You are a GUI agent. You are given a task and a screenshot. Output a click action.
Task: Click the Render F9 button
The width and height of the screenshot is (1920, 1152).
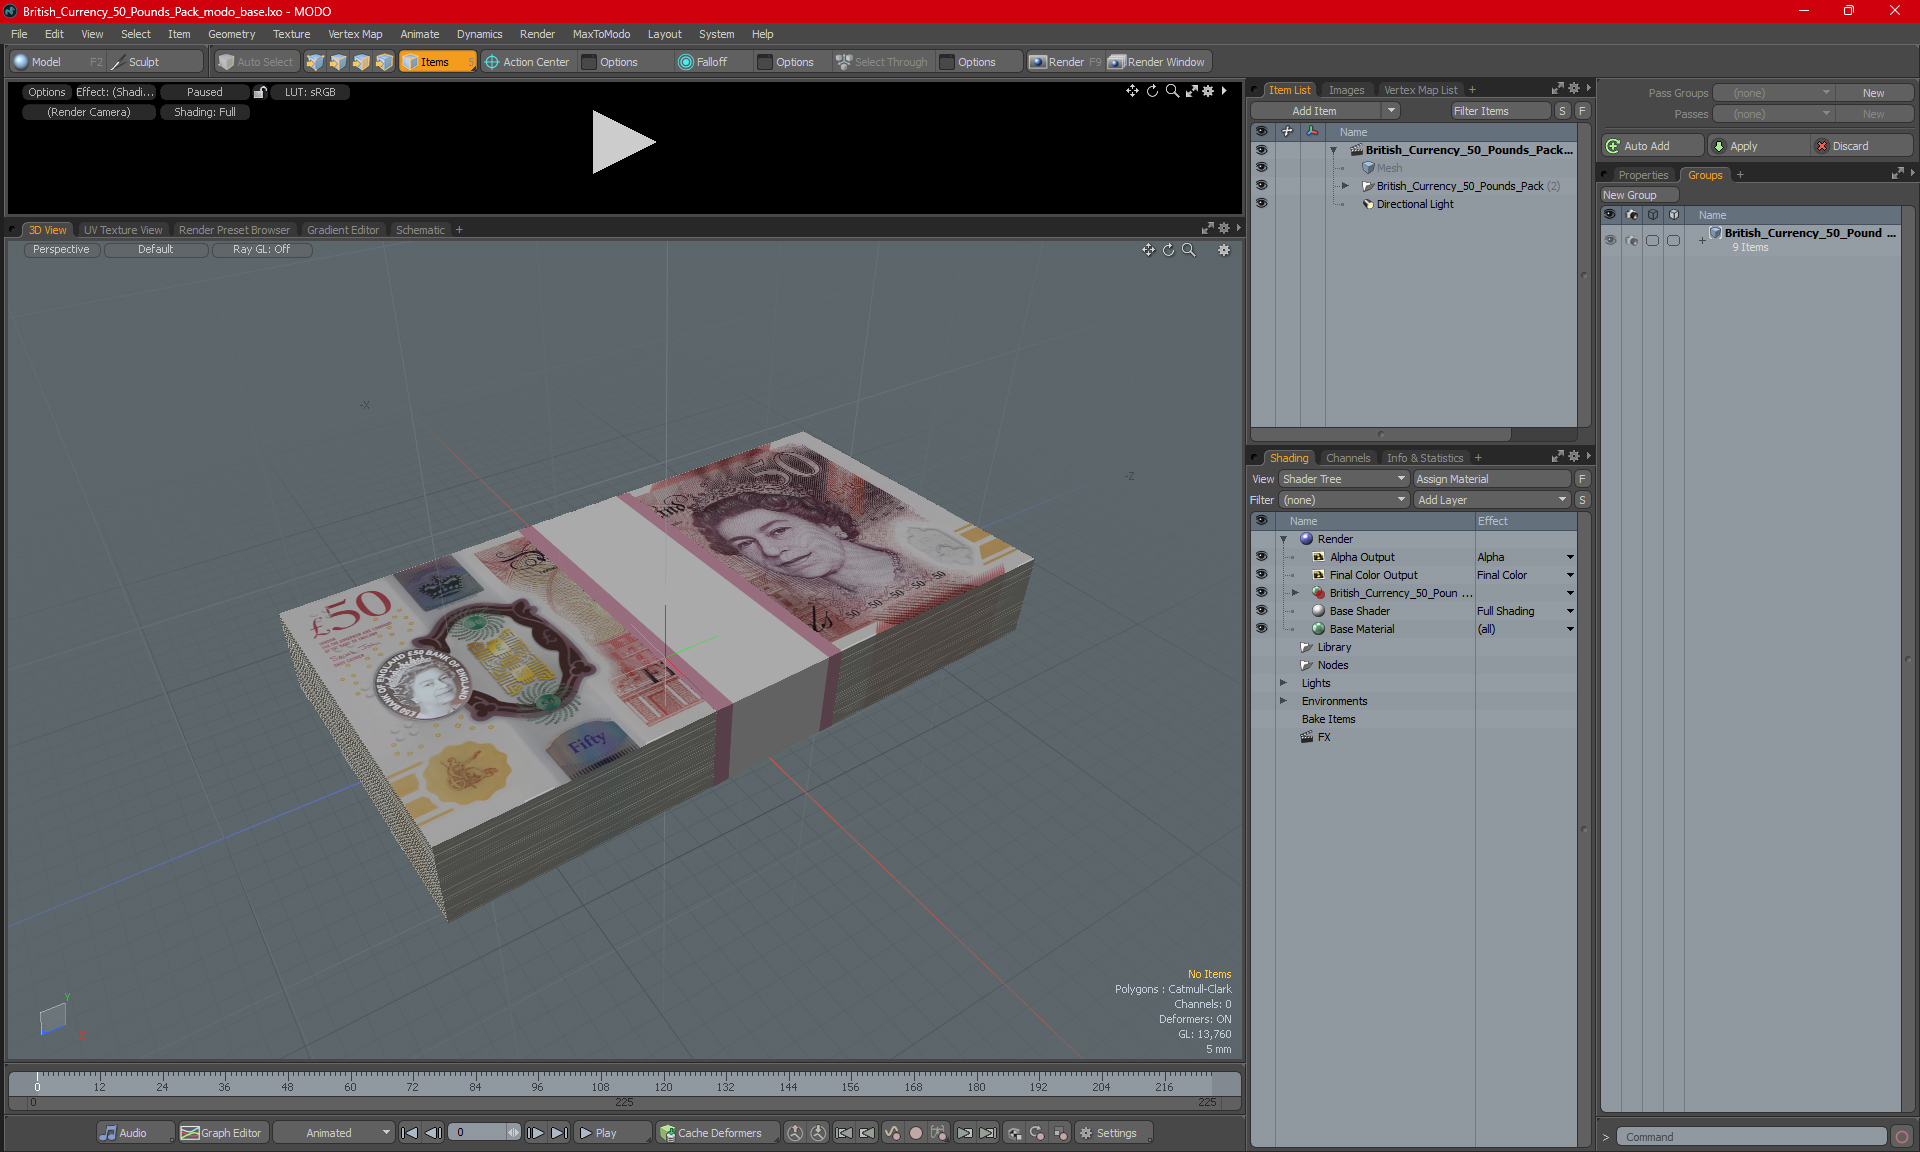tap(1065, 62)
